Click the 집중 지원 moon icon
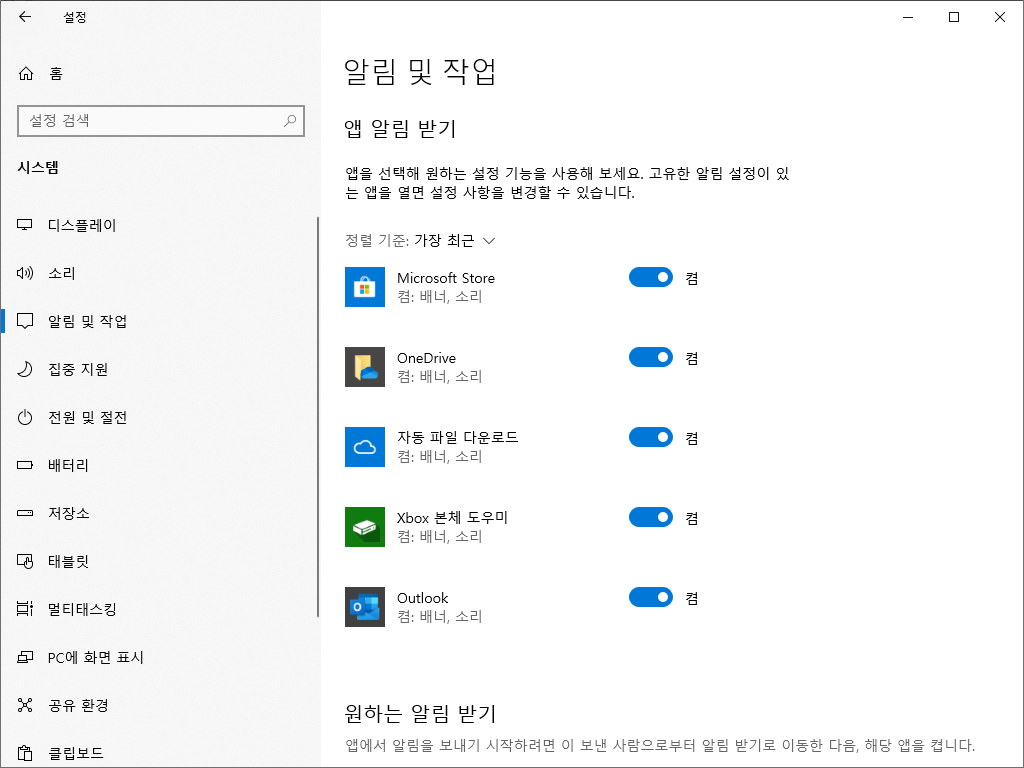The image size is (1024, 768). click(25, 369)
